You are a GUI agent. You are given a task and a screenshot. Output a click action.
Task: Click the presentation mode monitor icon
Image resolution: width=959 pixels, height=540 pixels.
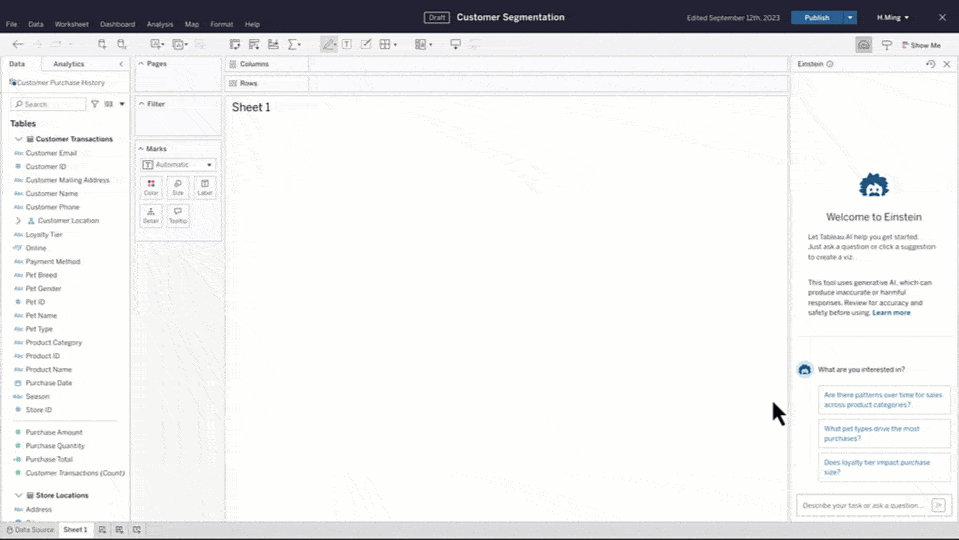pyautogui.click(x=455, y=44)
